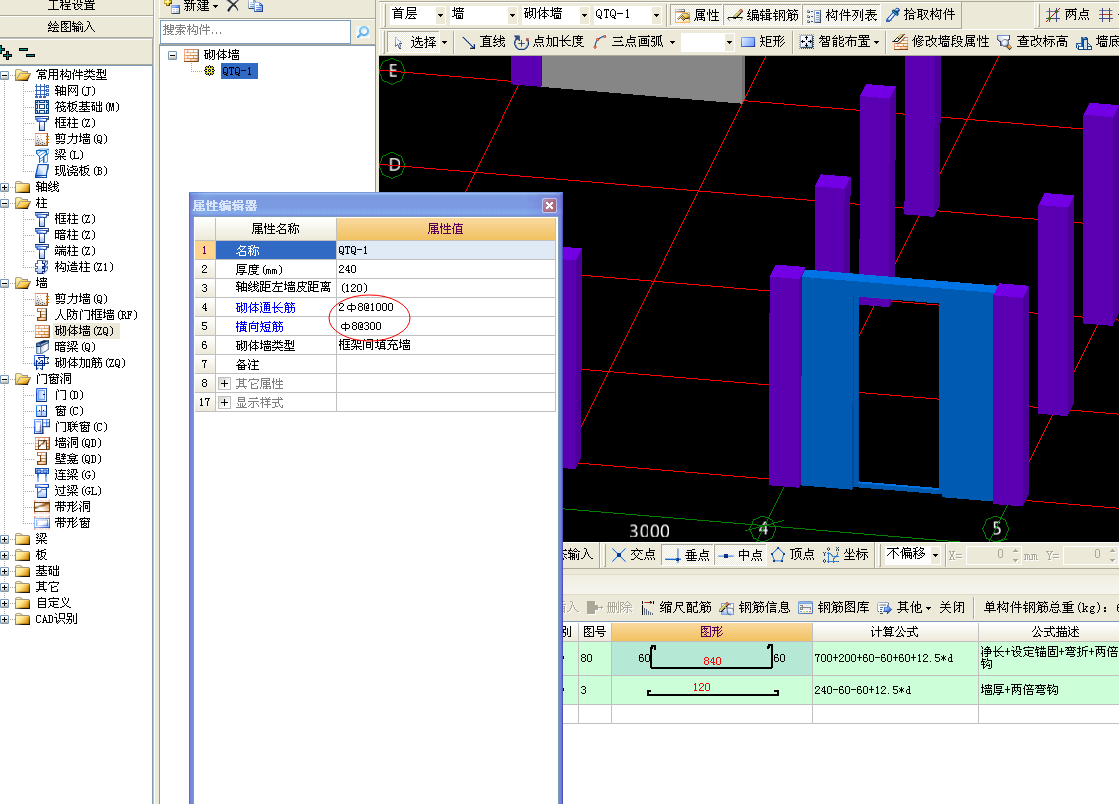Viewport: 1119px width, 804px height.
Task: Enable 交点 snap
Action: coord(634,555)
